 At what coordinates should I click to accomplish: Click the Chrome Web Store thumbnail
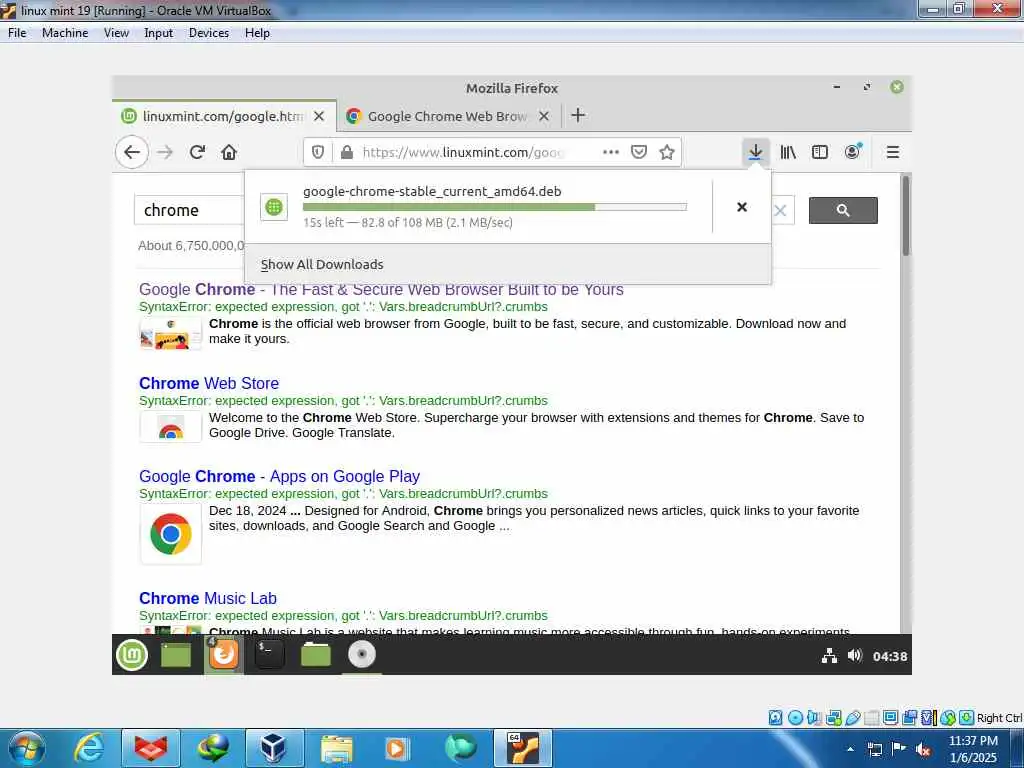(170, 427)
